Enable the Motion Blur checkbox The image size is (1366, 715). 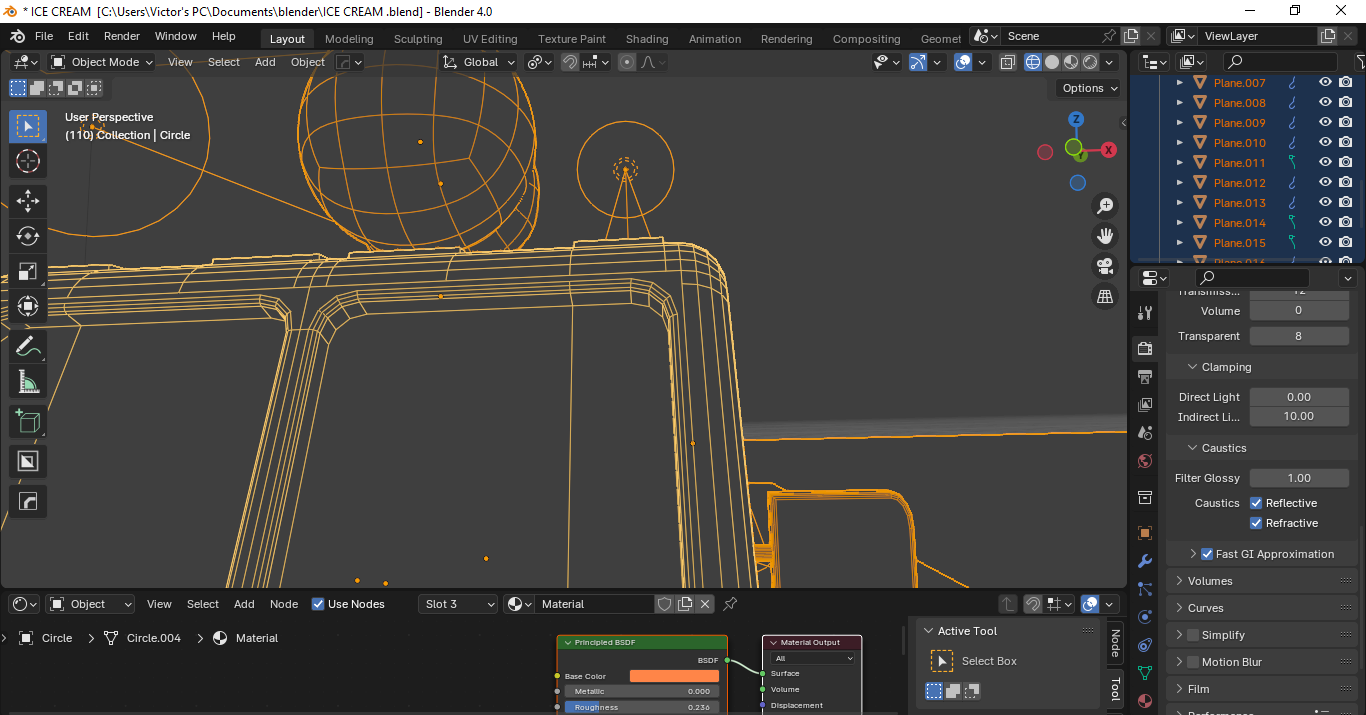click(1192, 662)
